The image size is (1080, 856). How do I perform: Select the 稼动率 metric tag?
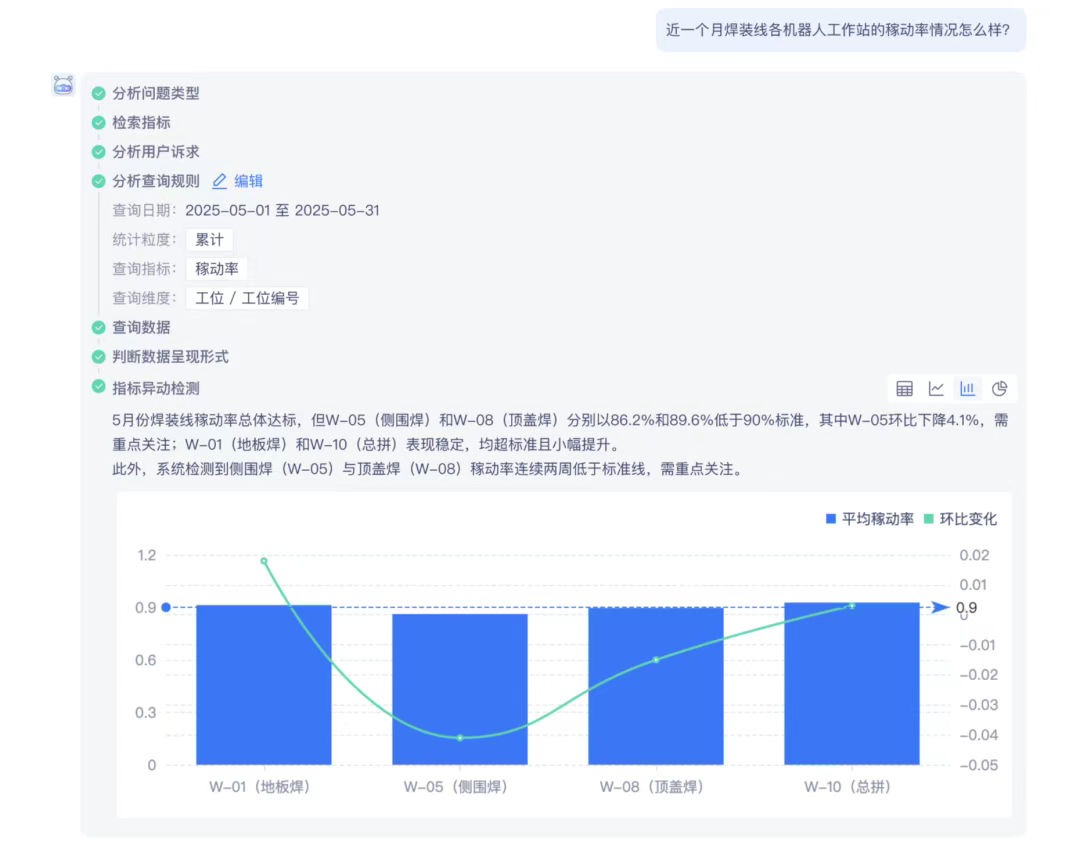[217, 269]
